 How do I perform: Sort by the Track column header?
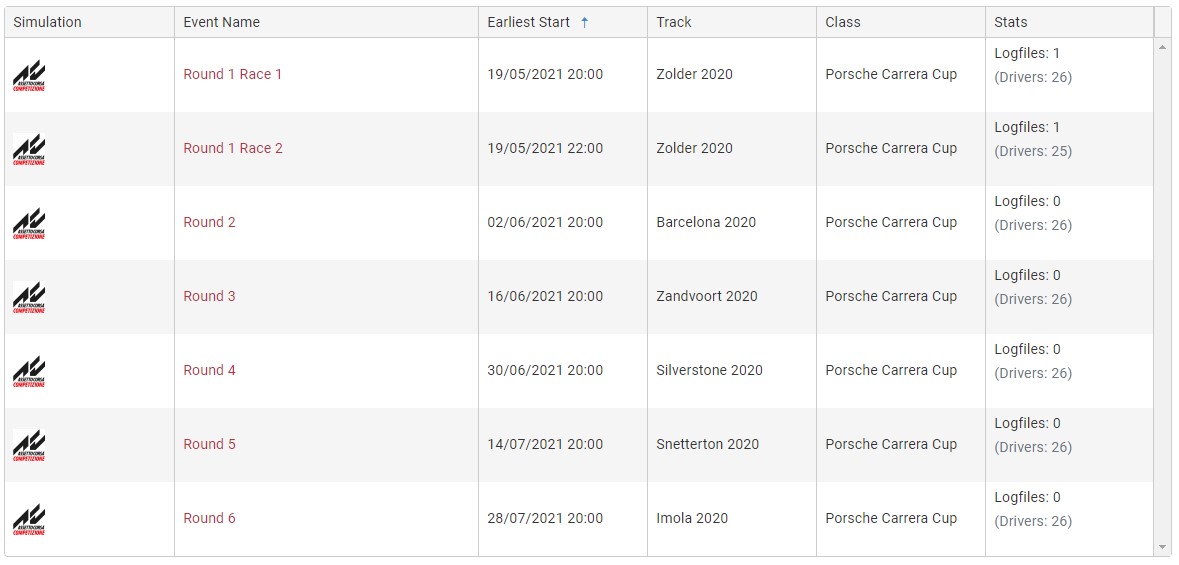tap(674, 22)
